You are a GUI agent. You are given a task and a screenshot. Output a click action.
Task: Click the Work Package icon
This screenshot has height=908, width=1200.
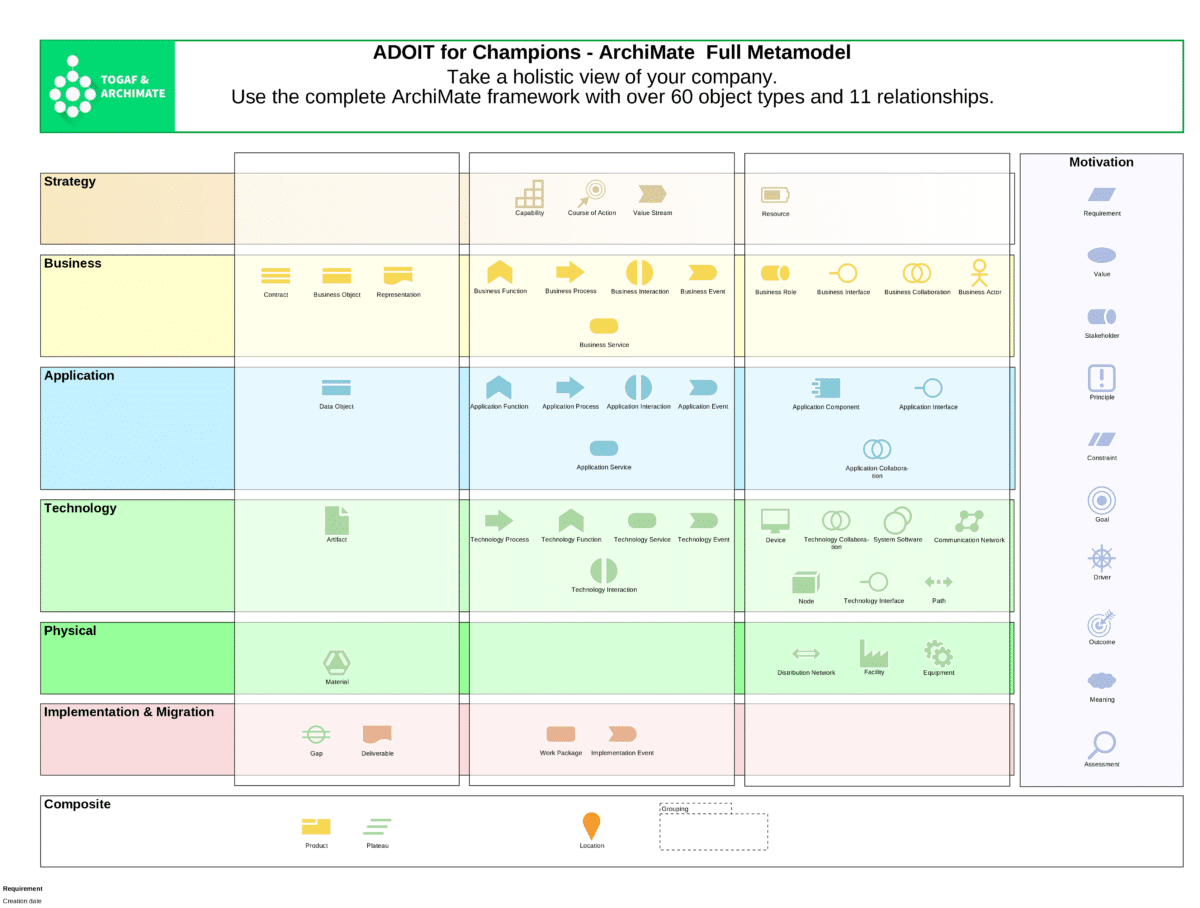561,733
